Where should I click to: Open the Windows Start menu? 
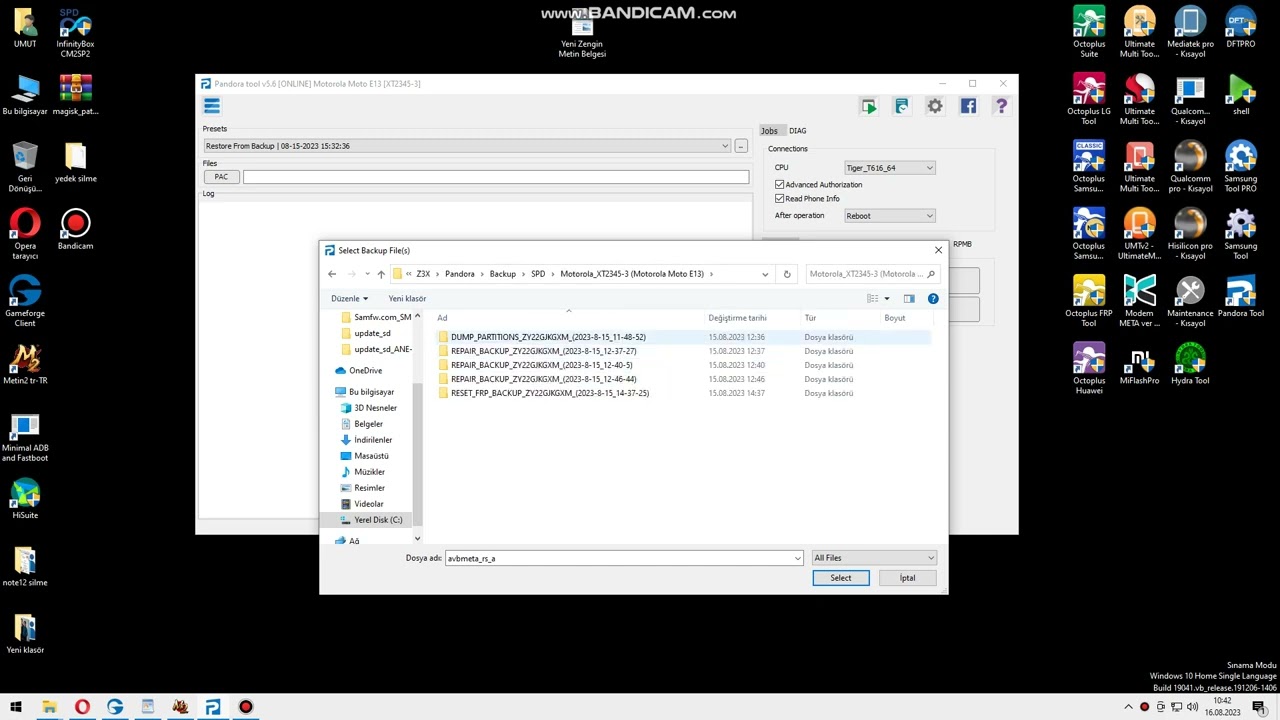point(16,707)
